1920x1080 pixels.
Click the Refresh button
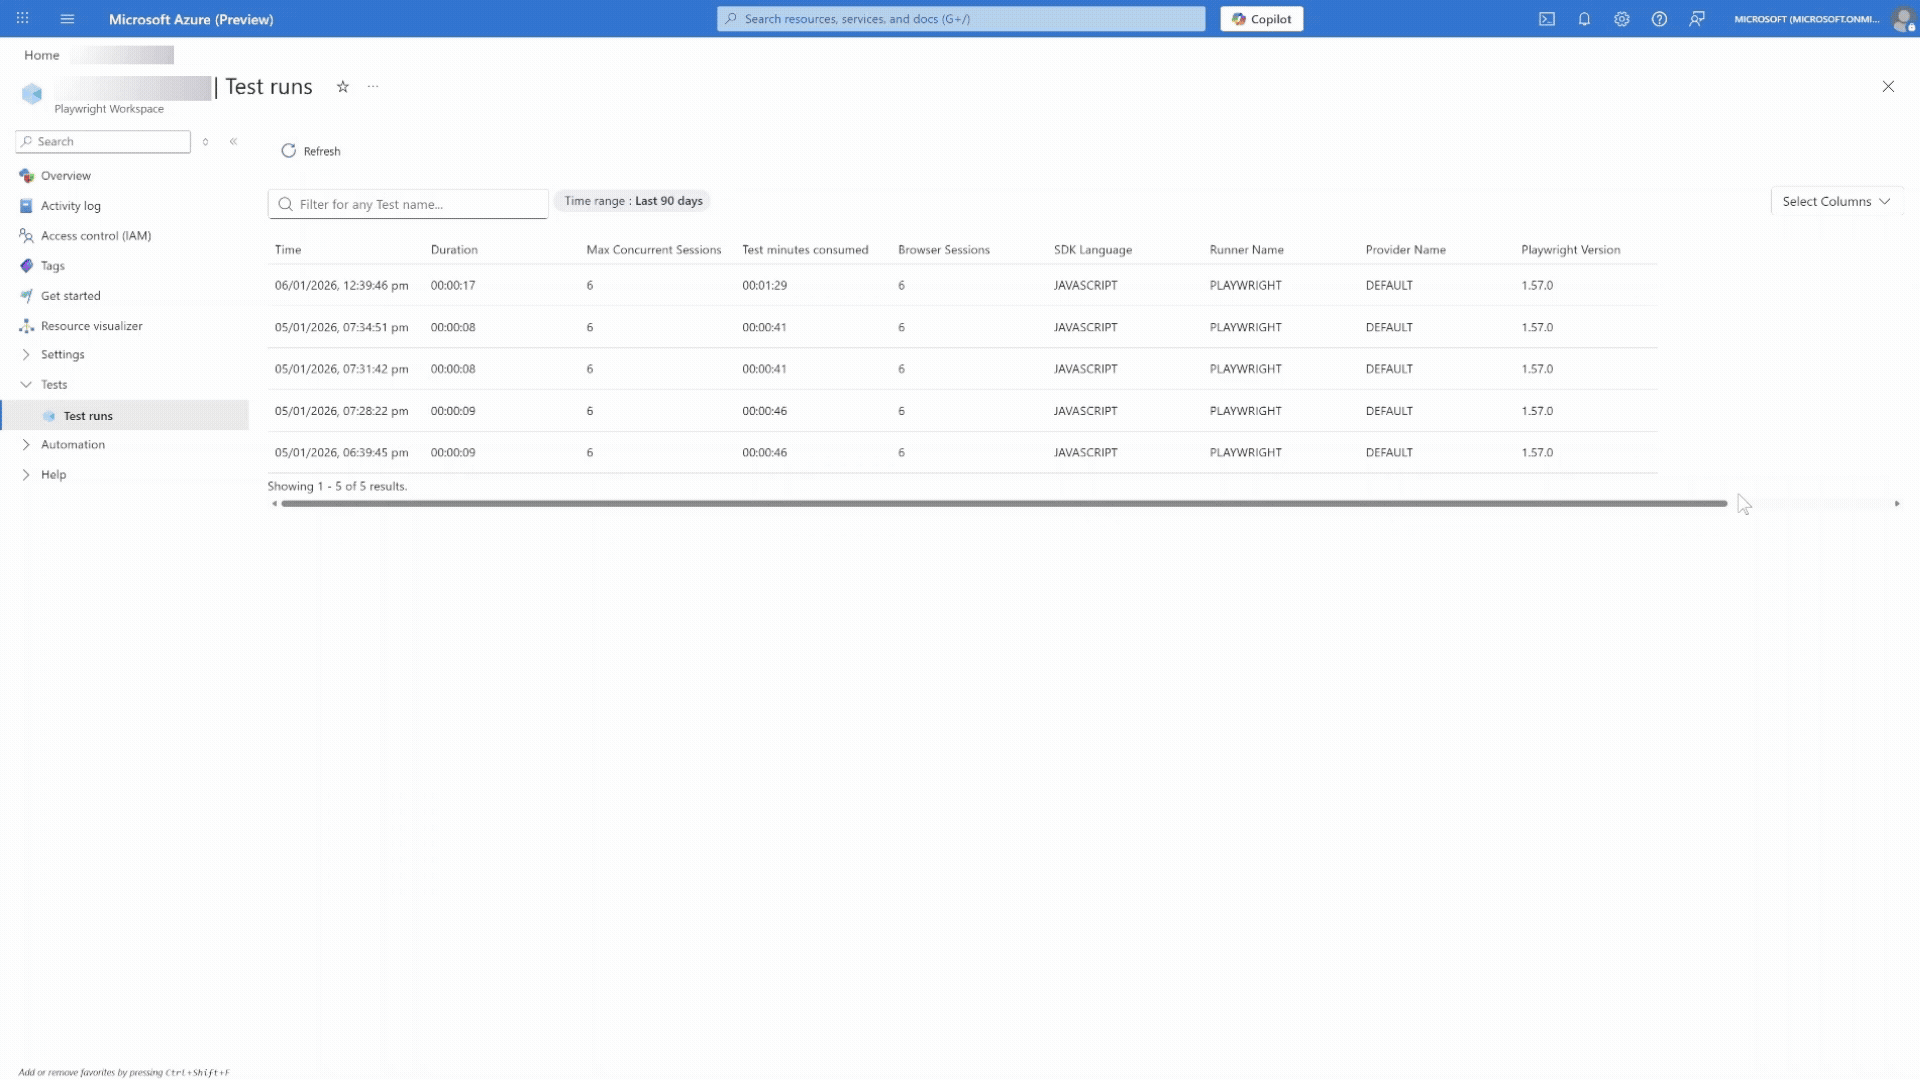(311, 151)
